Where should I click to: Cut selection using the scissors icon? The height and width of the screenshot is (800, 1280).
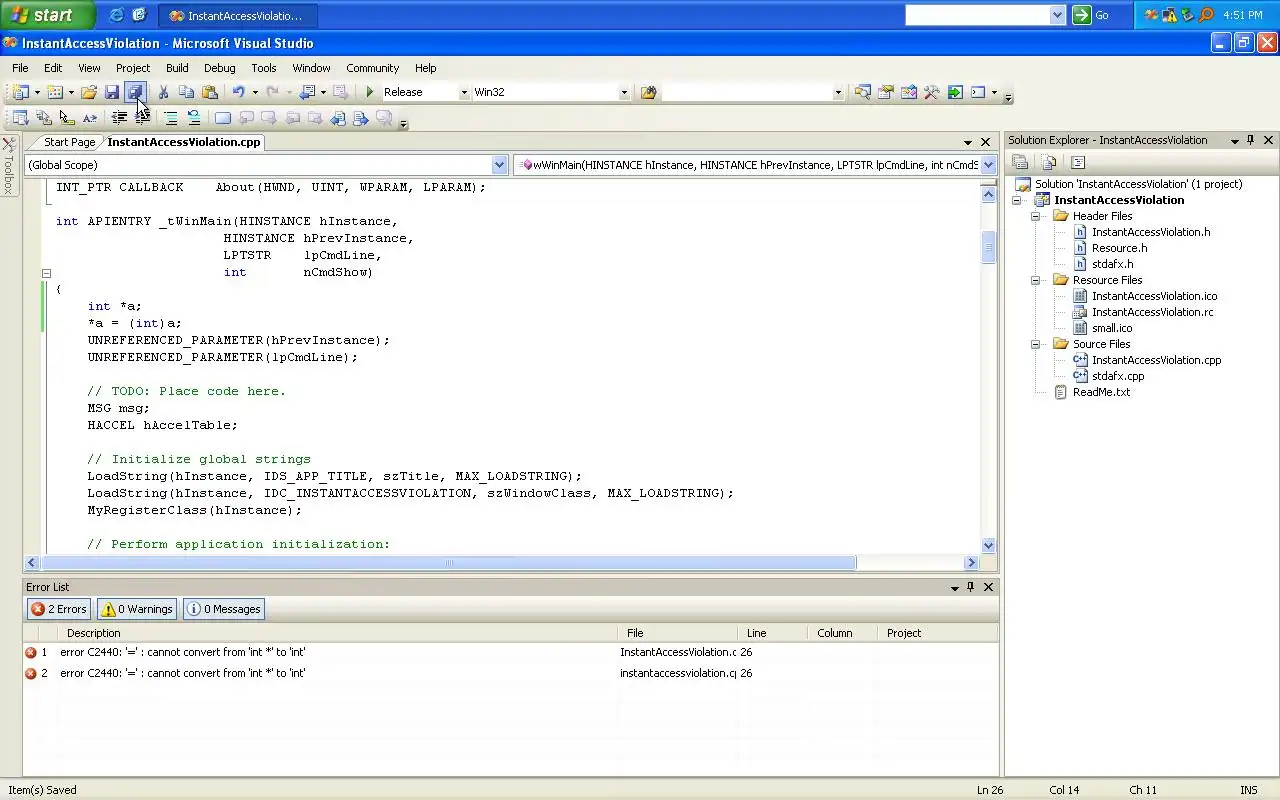163,92
